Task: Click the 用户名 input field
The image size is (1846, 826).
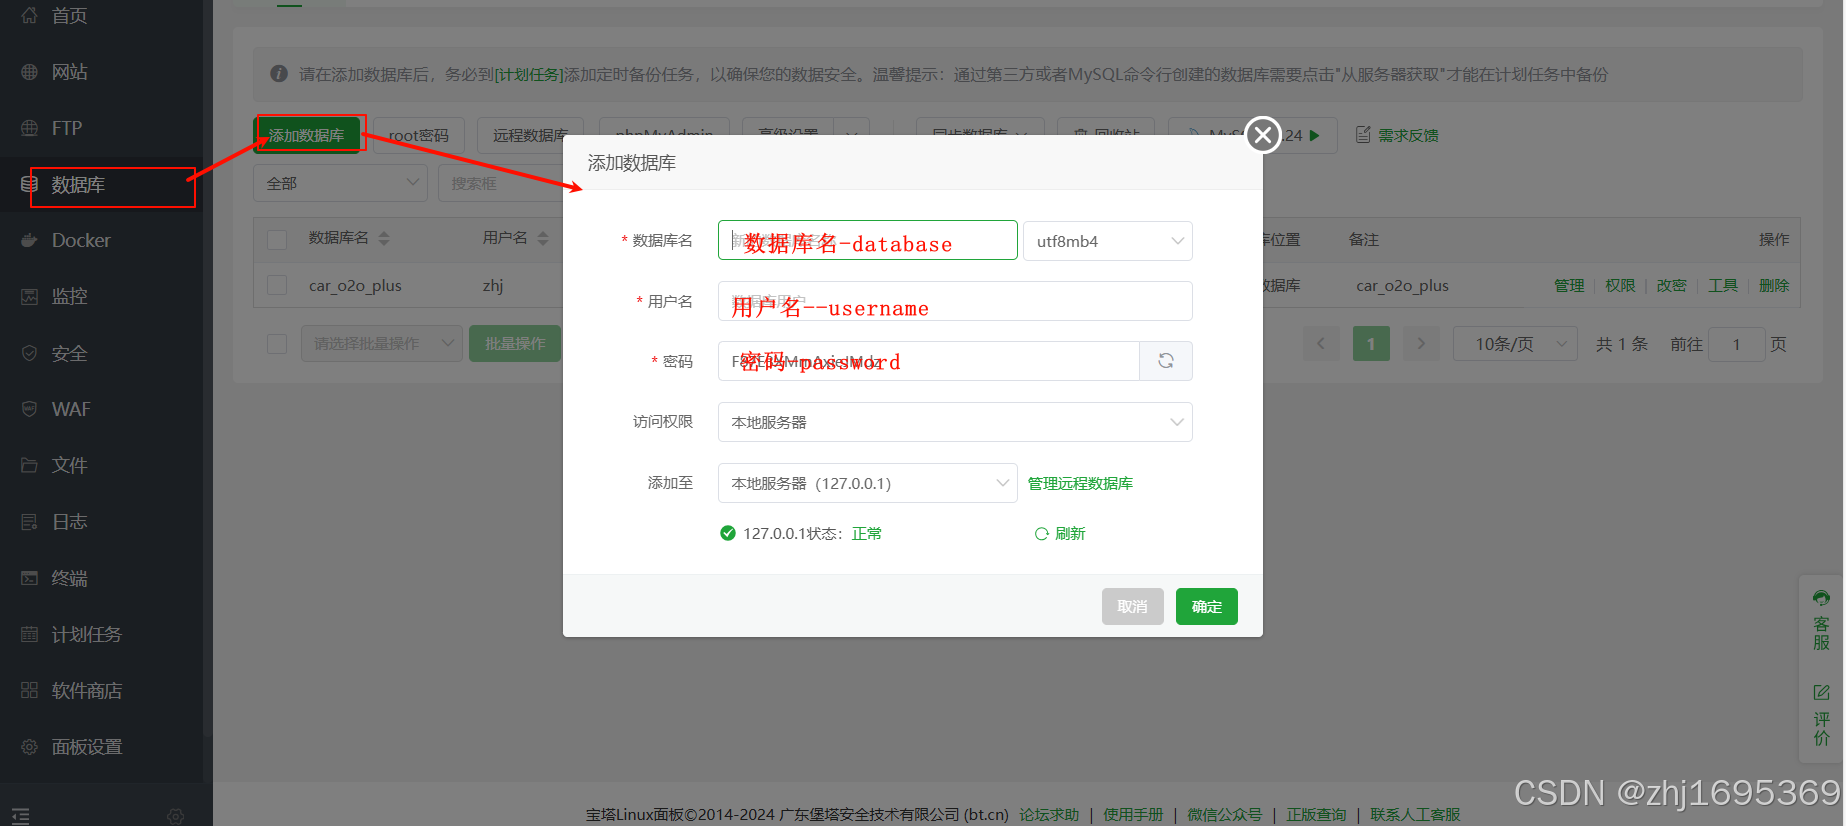Action: 955,301
